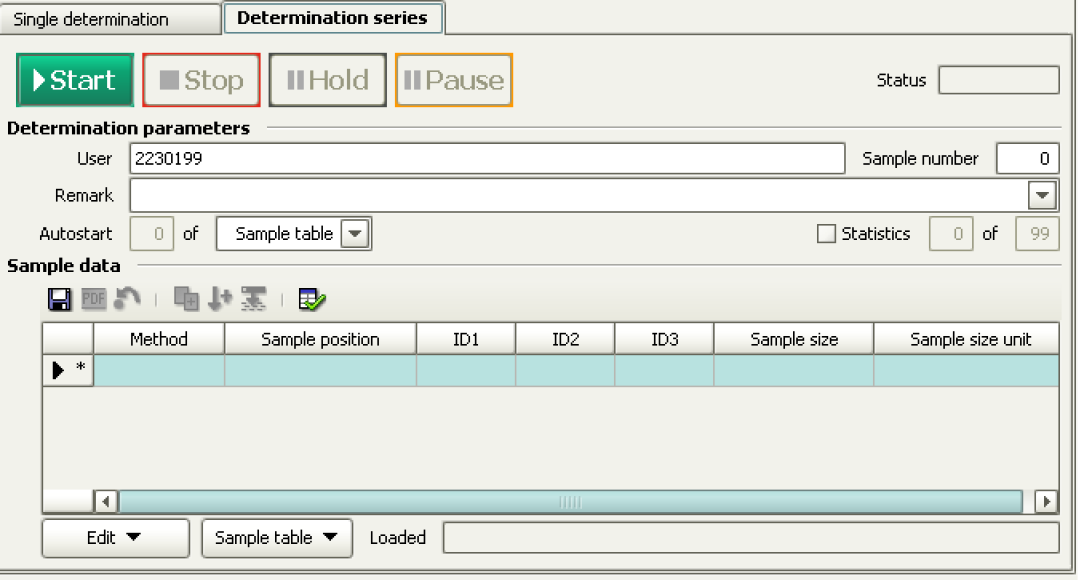1080x580 pixels.
Task: Click the Loaded field at the bottom
Action: point(751,537)
